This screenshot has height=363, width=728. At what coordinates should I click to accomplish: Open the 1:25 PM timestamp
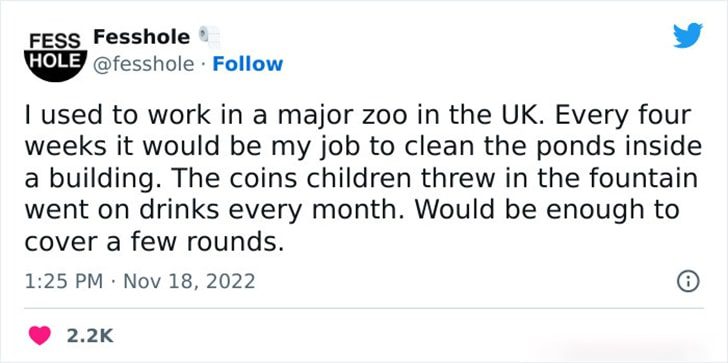coord(64,281)
